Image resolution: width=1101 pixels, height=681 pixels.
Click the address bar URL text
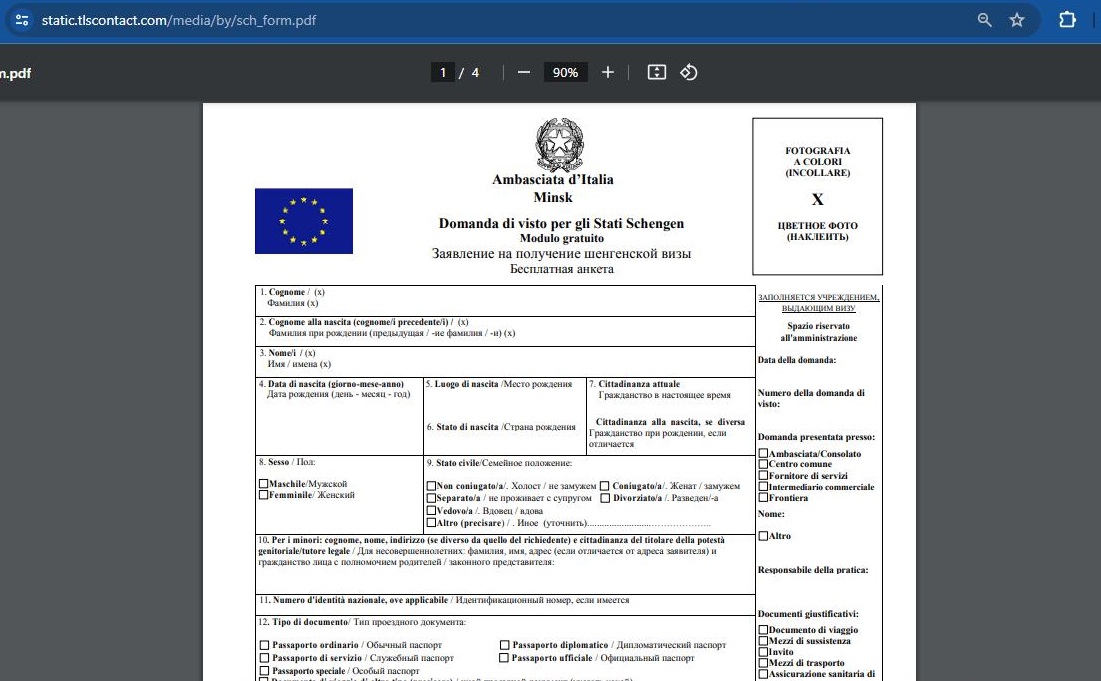pos(180,20)
